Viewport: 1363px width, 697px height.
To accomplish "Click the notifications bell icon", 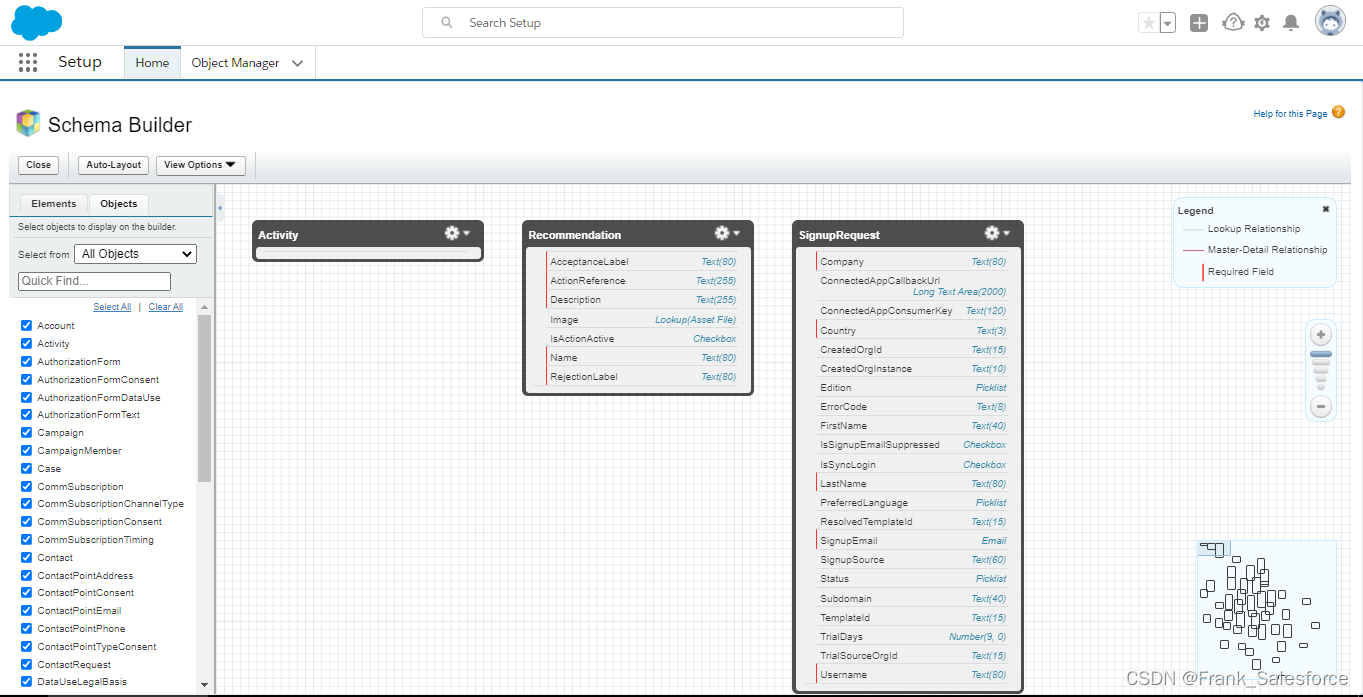I will tap(1291, 21).
